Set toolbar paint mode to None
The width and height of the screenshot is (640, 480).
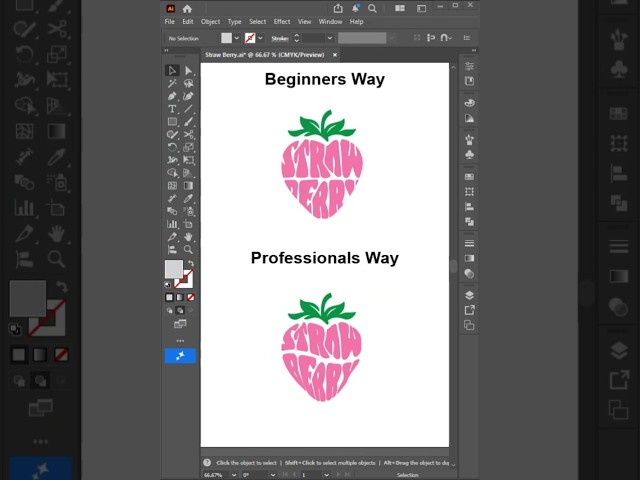(191, 298)
